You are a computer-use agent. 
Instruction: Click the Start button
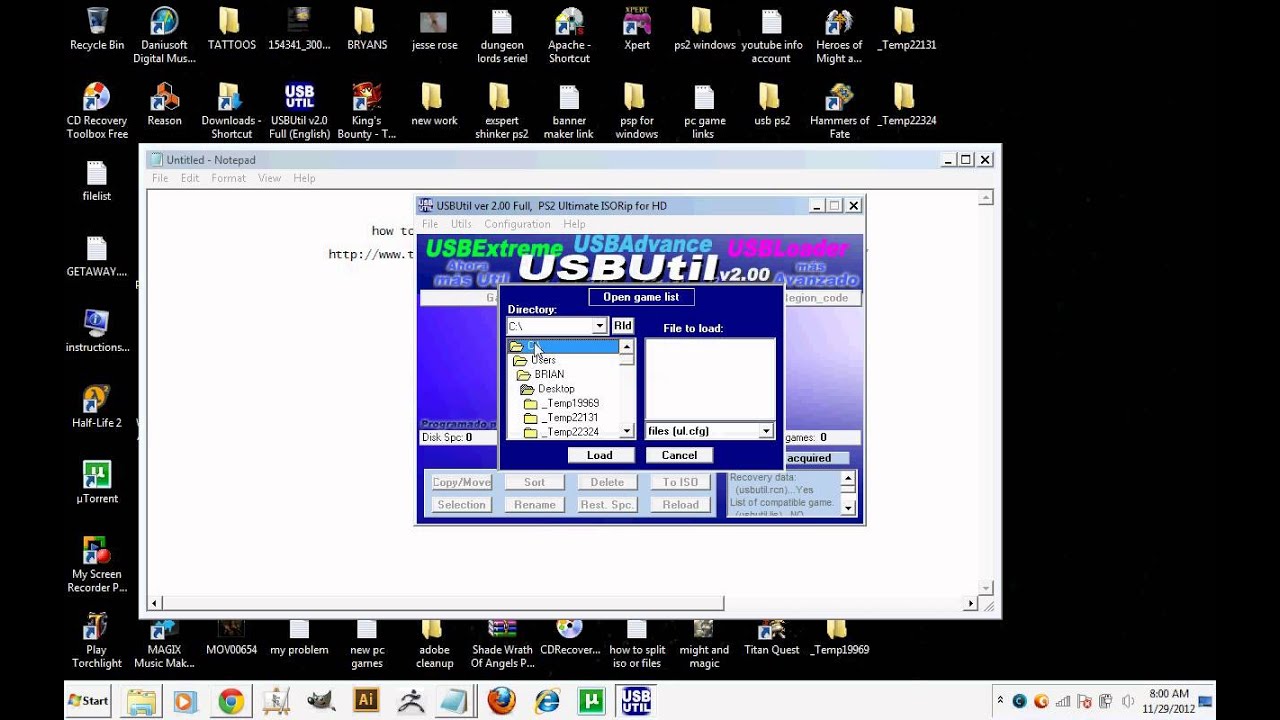pyautogui.click(x=88, y=701)
